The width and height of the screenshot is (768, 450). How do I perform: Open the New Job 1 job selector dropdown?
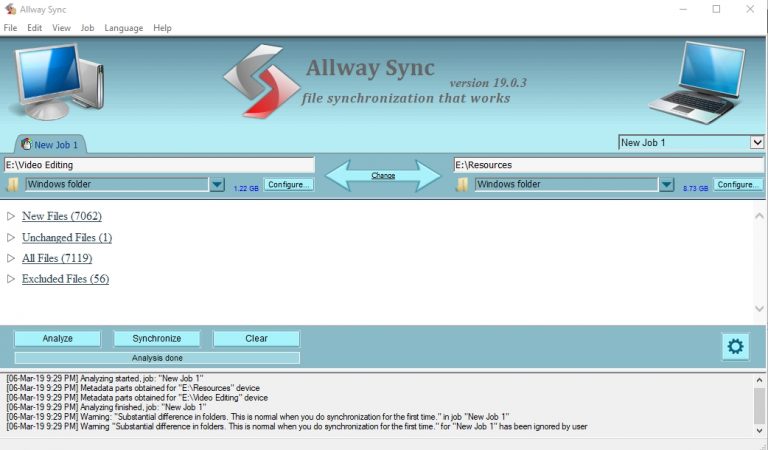(x=756, y=143)
